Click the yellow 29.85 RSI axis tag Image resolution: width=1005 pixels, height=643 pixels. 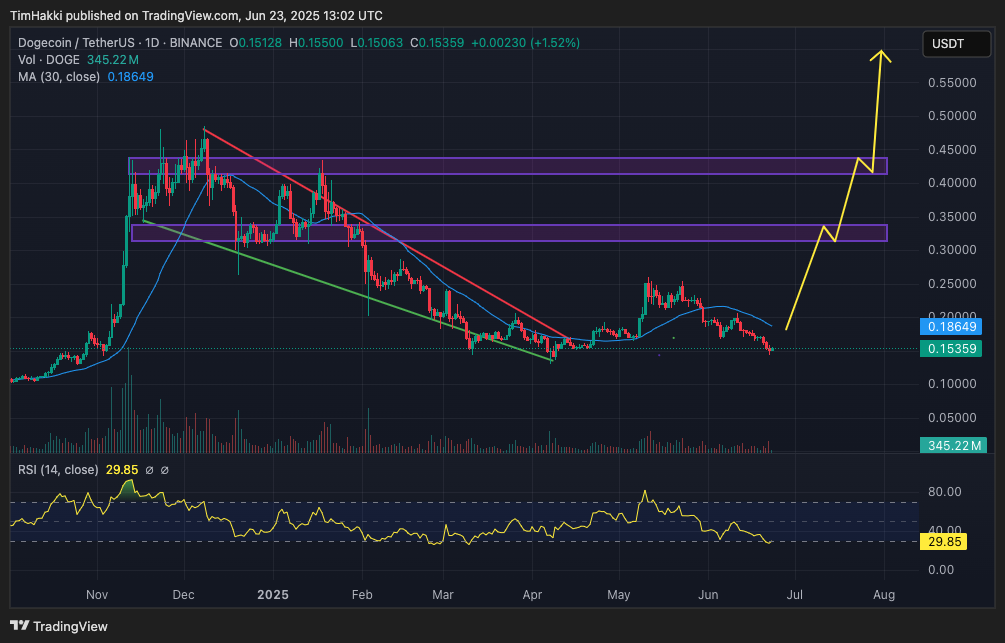944,542
